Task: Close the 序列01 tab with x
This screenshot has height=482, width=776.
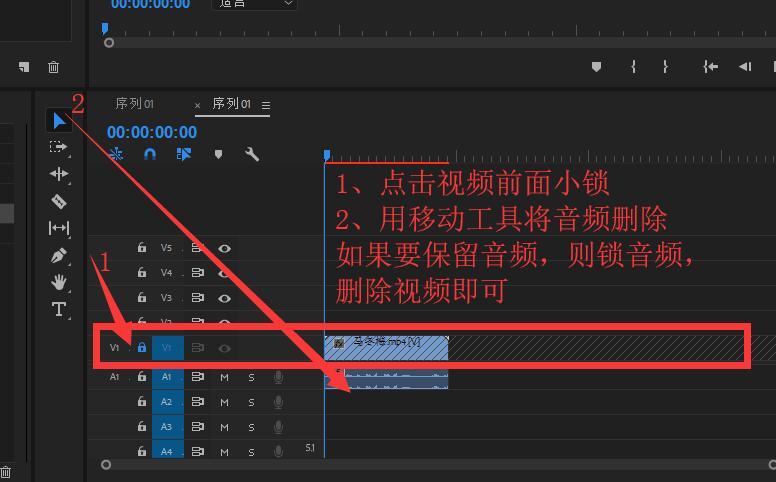Action: (x=197, y=105)
